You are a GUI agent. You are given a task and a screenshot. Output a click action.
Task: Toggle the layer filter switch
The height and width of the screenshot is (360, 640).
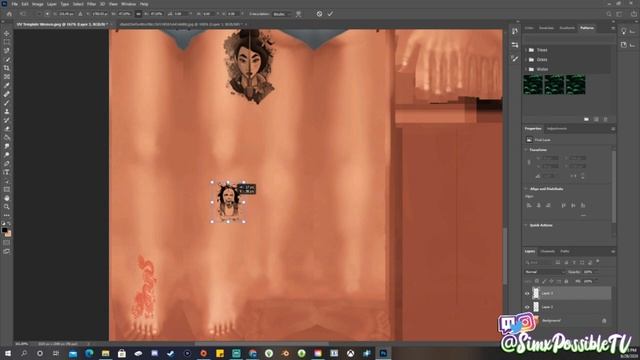(x=598, y=261)
